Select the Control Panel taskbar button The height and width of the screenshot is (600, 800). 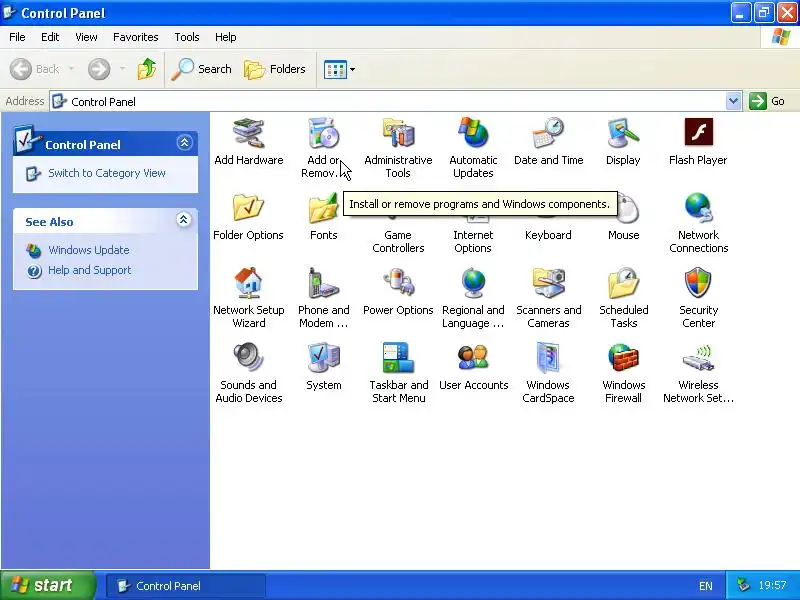click(186, 586)
